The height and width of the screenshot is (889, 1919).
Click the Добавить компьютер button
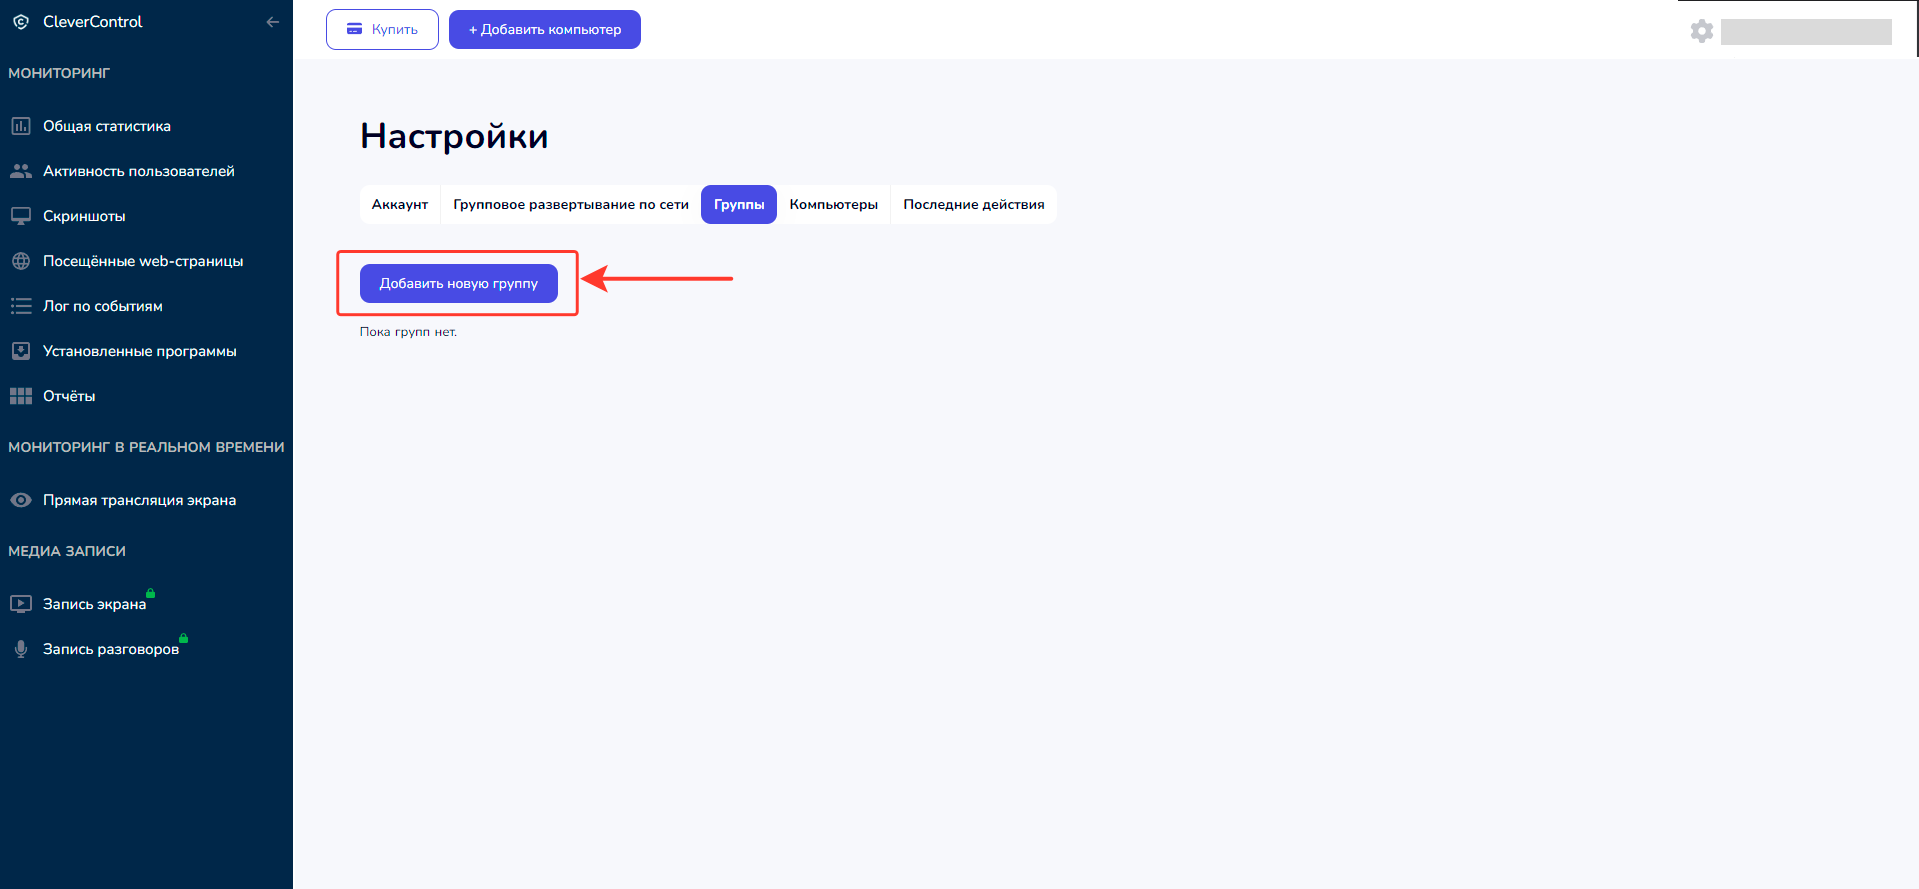[x=544, y=30]
